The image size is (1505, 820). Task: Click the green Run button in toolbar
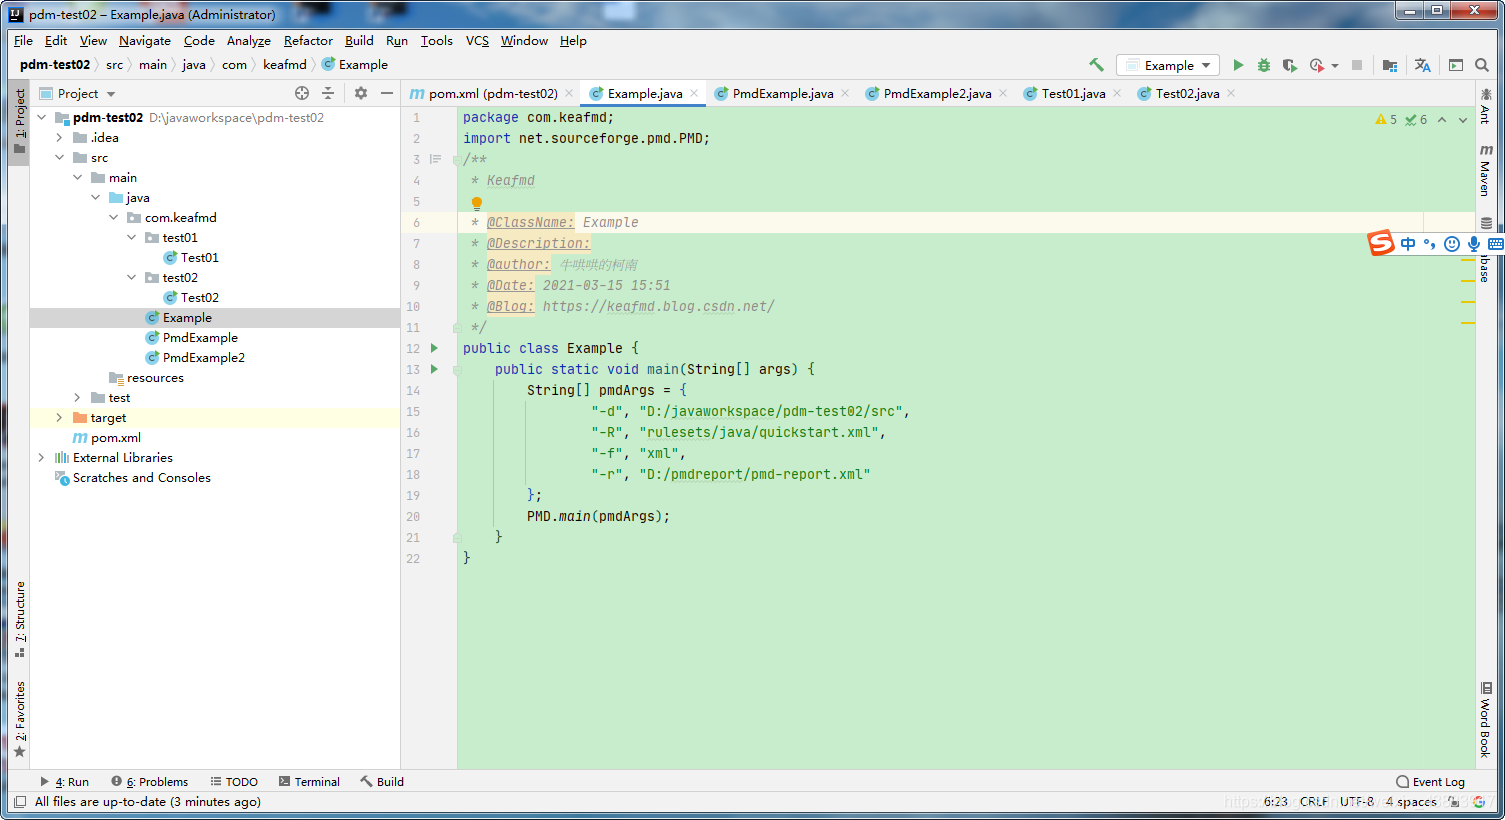click(x=1238, y=65)
